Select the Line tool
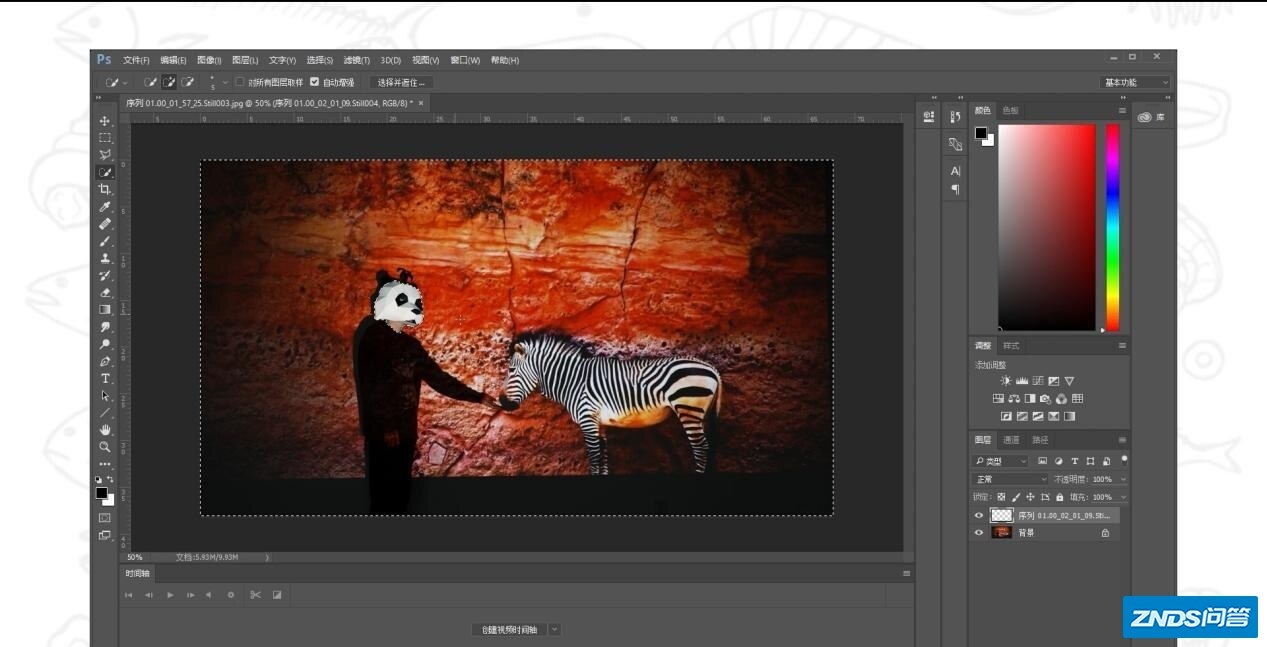 click(105, 412)
